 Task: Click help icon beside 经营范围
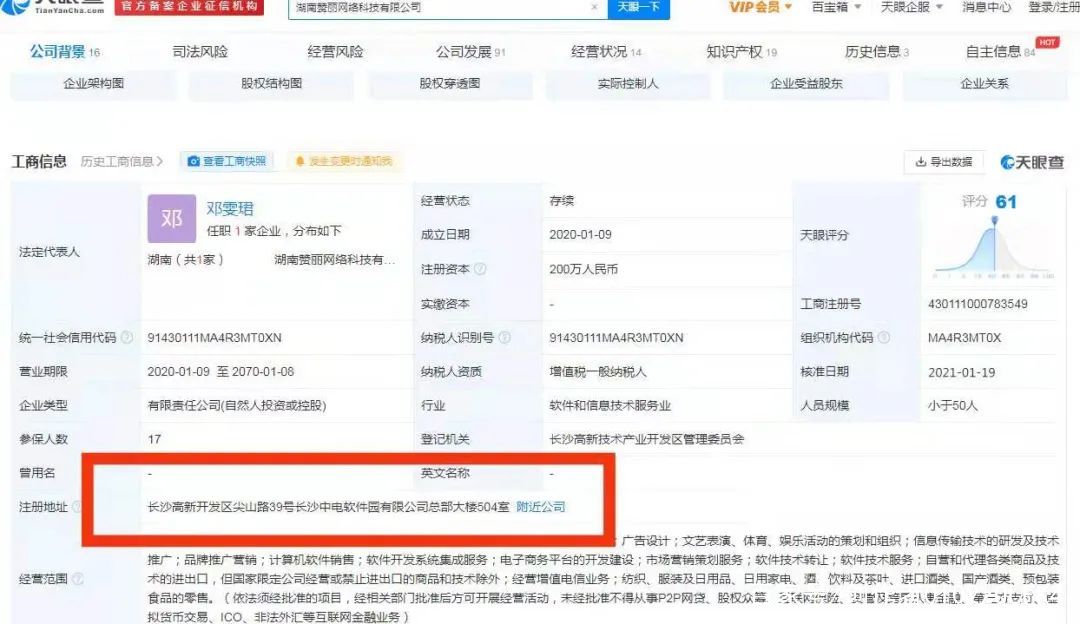(77, 579)
